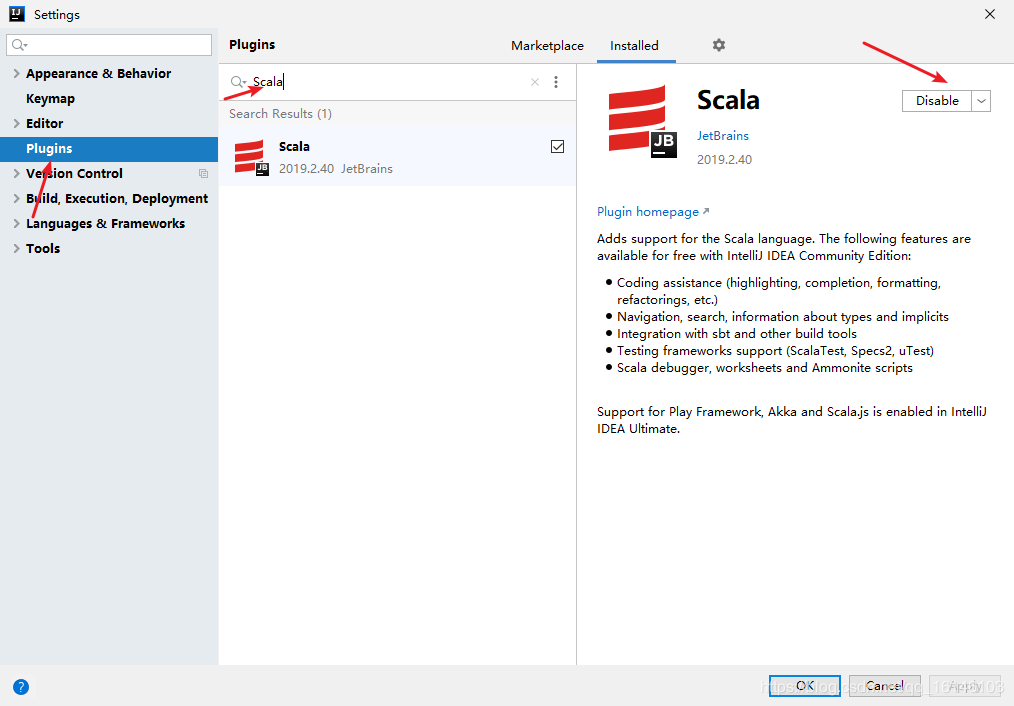1014x706 pixels.
Task: Select the Installed tab
Action: point(634,46)
